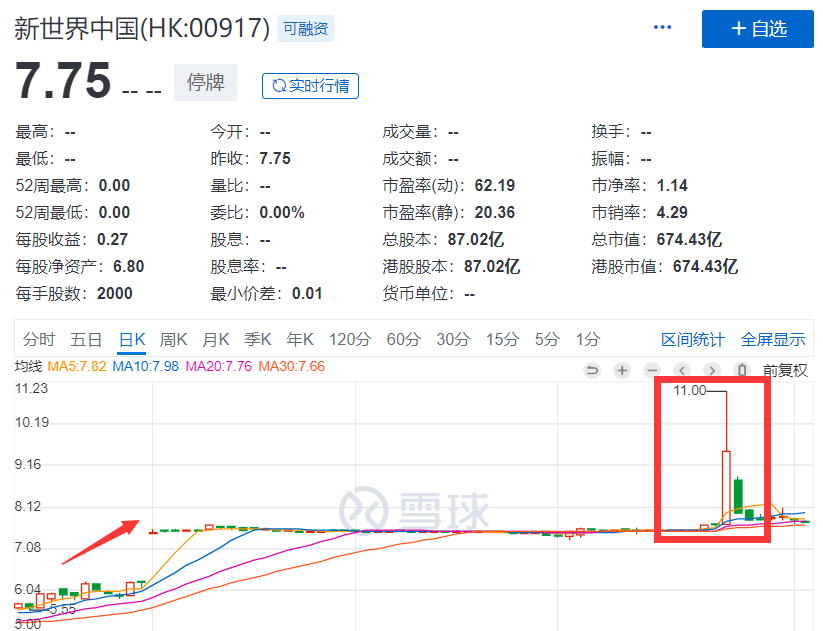This screenshot has width=823, height=631.
Task: Click the 市净率 value 1.14
Action: [672, 185]
